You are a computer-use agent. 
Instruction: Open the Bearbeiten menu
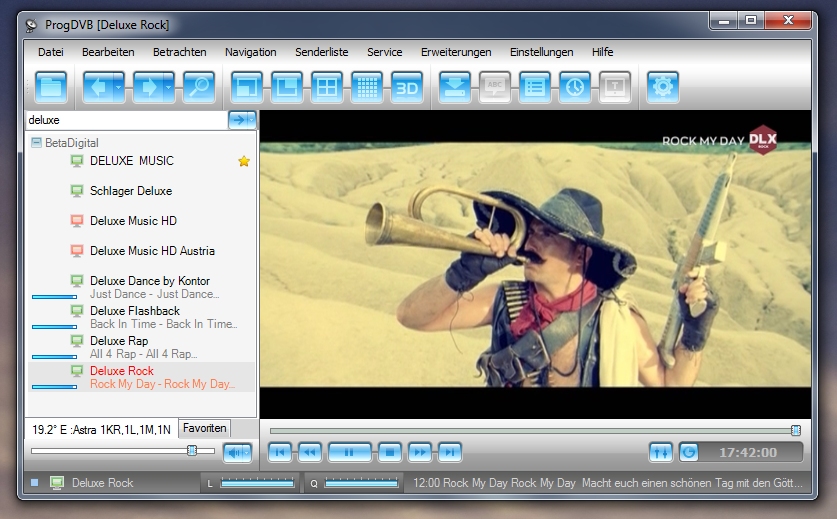click(x=108, y=52)
